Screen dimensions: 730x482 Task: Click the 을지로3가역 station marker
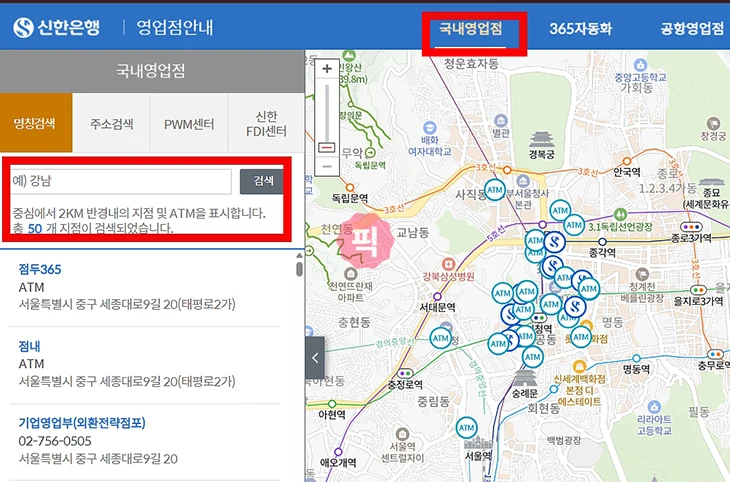click(x=698, y=290)
